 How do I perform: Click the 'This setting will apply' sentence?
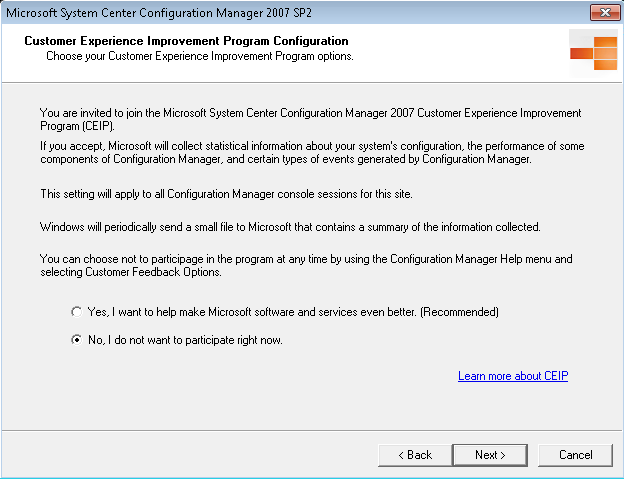[226, 194]
